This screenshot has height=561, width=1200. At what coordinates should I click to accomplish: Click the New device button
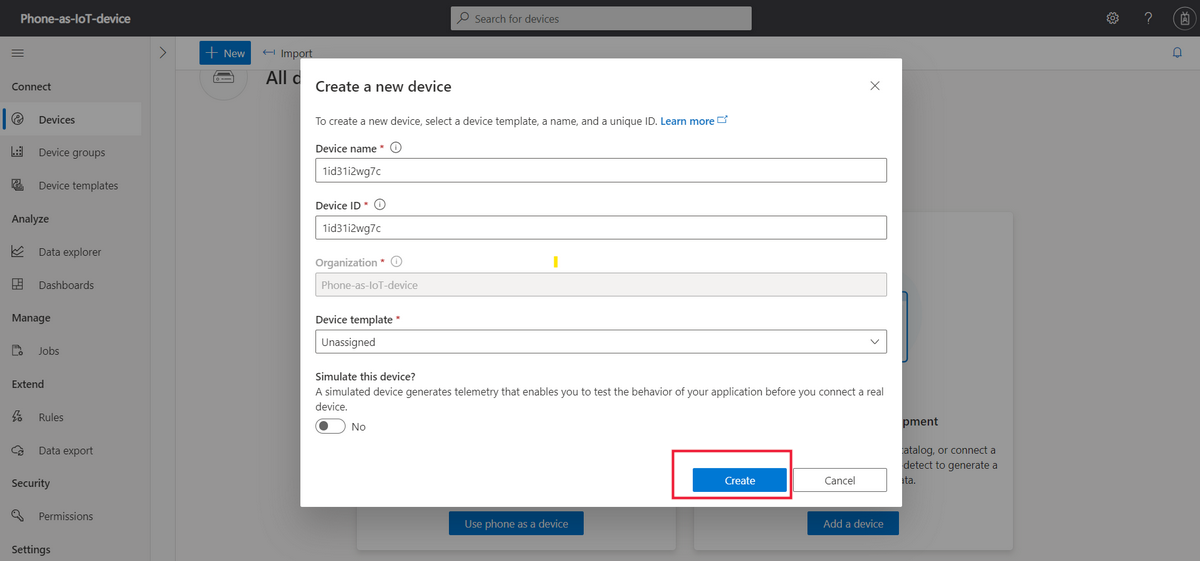point(225,53)
